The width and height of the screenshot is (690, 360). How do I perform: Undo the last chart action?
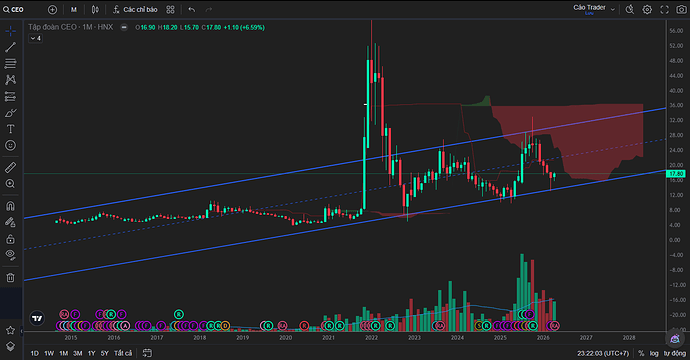[x=191, y=9]
